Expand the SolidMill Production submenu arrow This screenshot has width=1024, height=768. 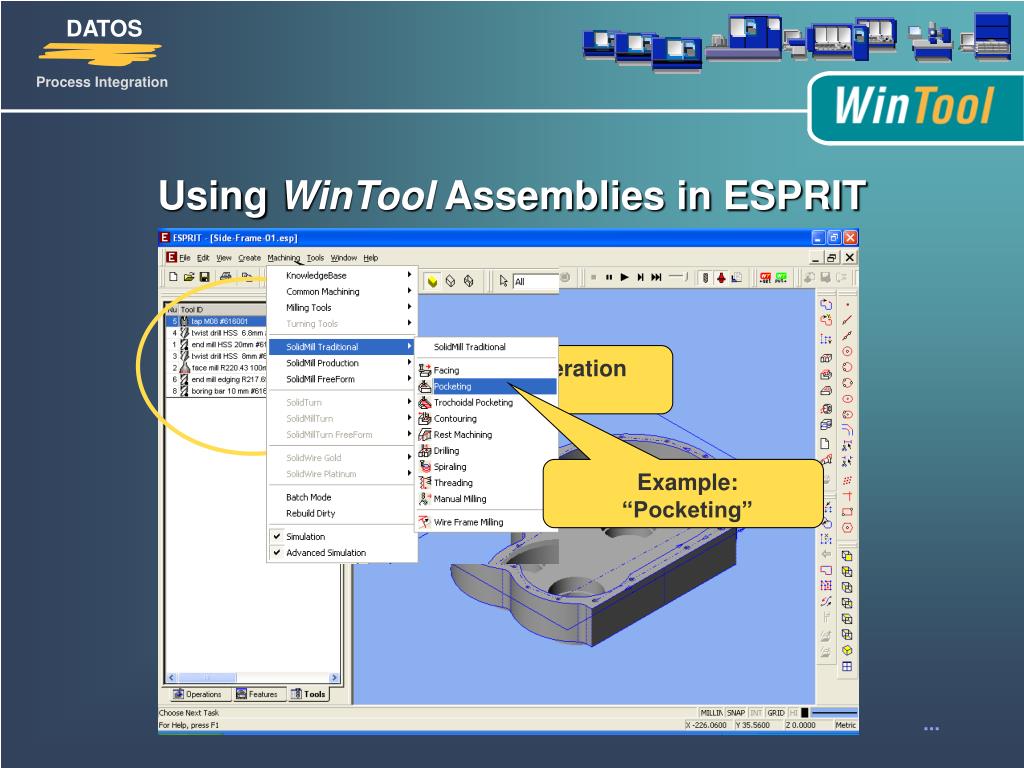point(409,362)
